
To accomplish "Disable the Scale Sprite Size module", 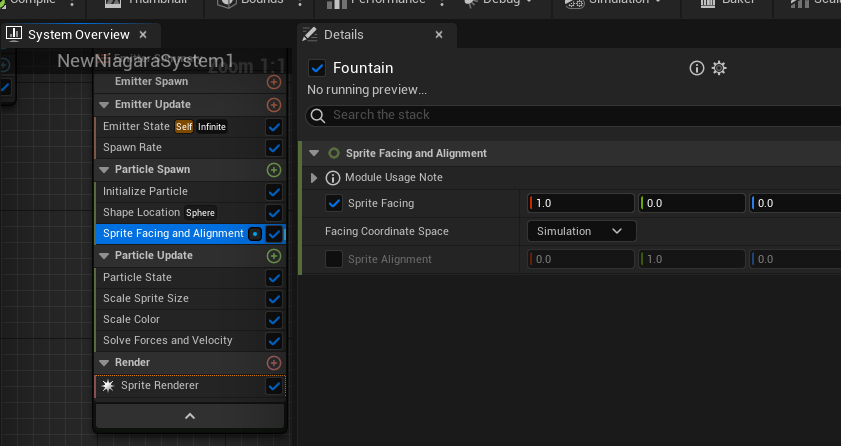I will pos(274,299).
